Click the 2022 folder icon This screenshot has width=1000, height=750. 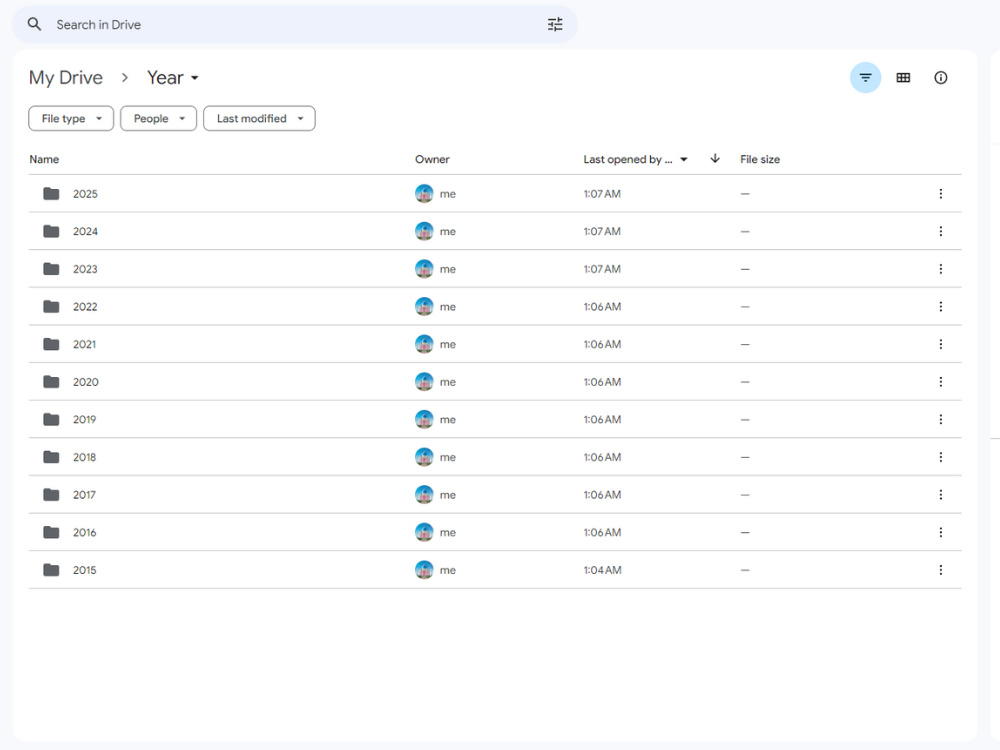pyautogui.click(x=51, y=307)
